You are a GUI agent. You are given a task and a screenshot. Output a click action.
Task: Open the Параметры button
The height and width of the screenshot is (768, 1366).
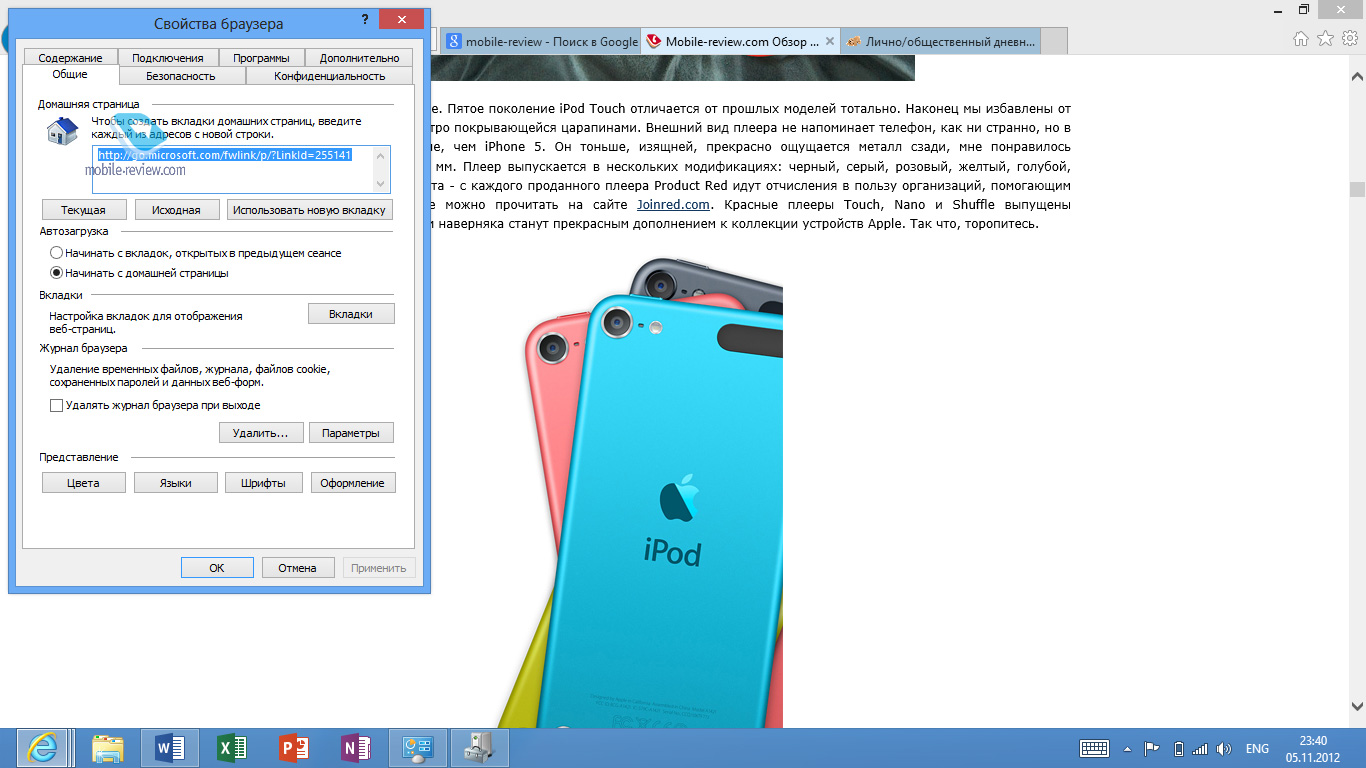pos(351,433)
